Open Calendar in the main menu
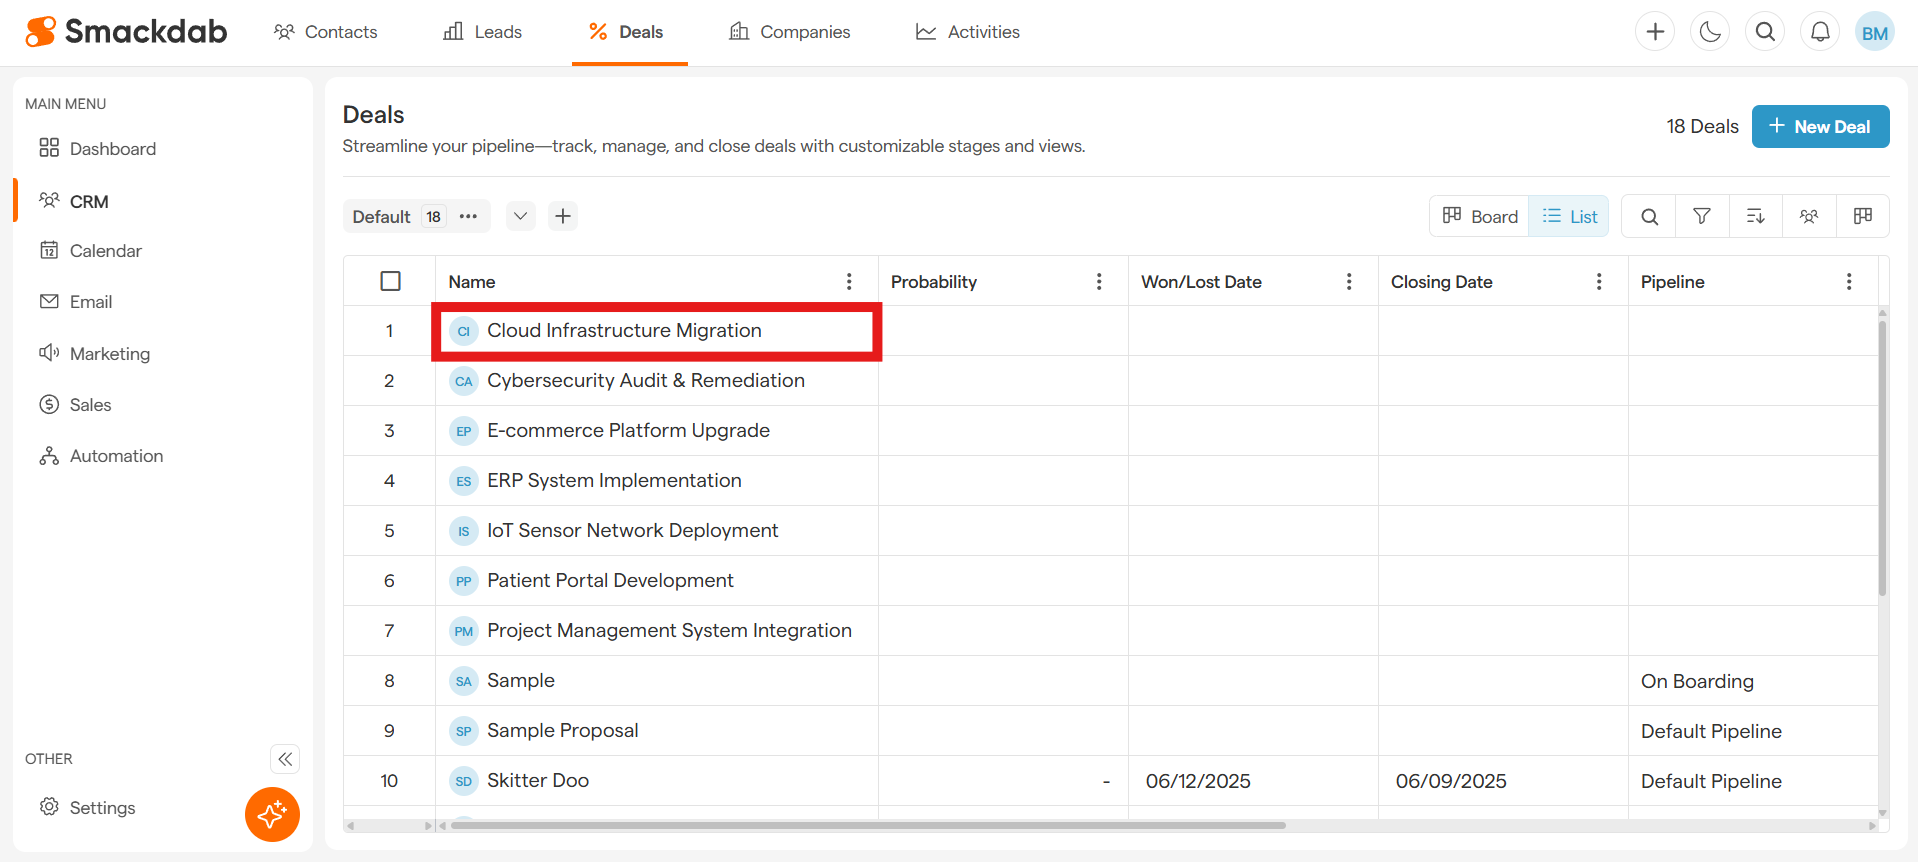The height and width of the screenshot is (862, 1918). (x=105, y=251)
